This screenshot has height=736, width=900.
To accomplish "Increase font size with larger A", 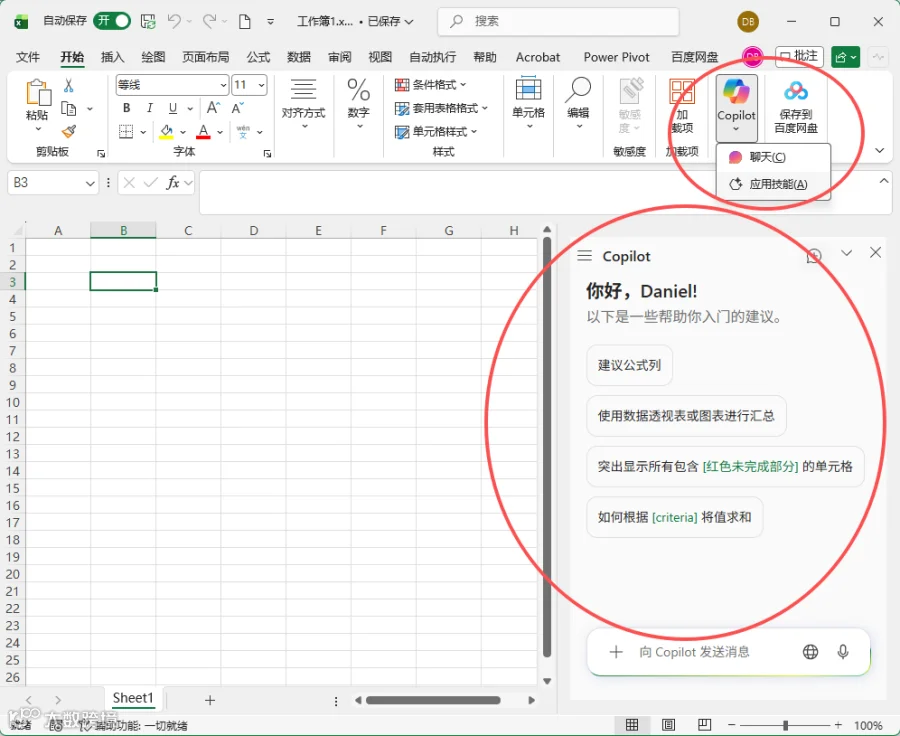I will (x=213, y=108).
